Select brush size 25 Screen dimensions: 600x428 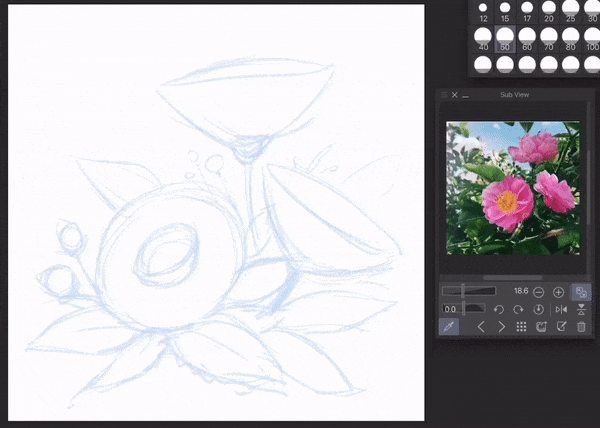tap(571, 11)
